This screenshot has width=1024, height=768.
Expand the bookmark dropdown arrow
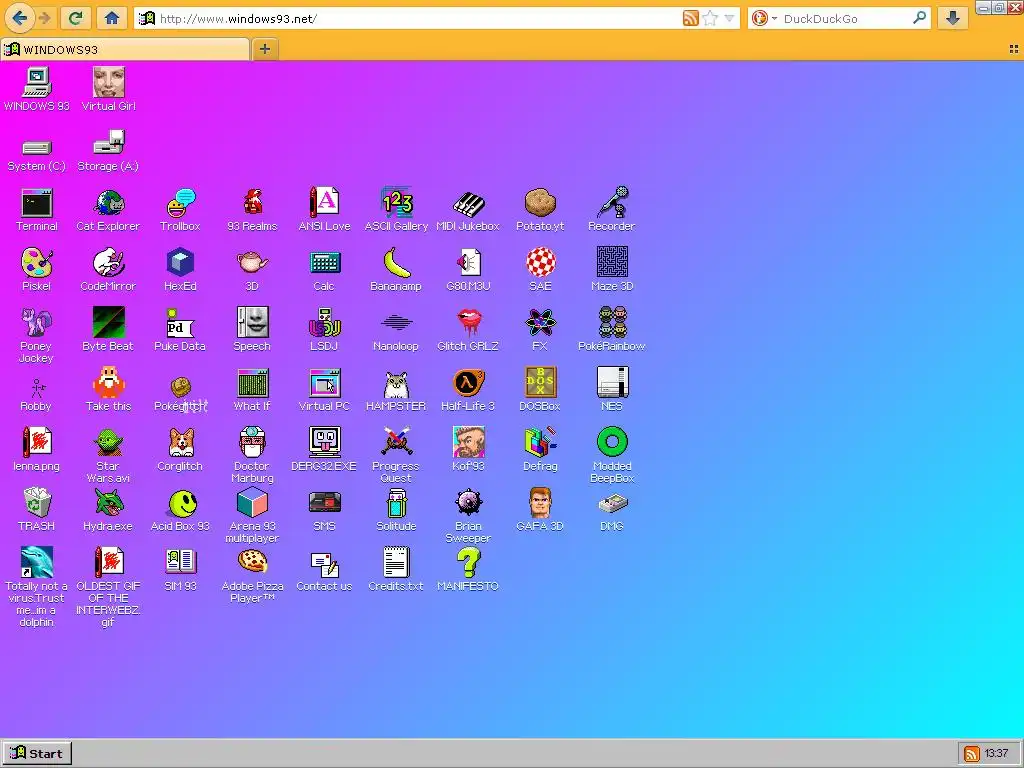[x=729, y=18]
